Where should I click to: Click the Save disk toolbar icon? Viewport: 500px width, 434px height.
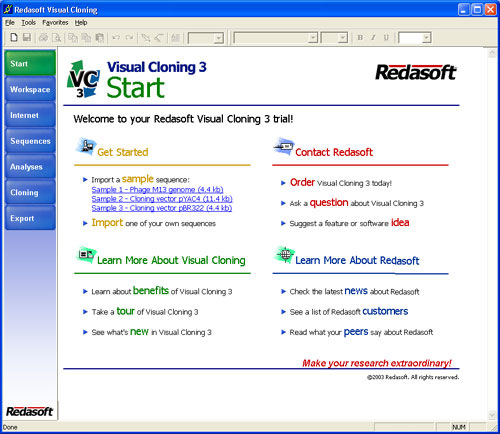click(27, 38)
